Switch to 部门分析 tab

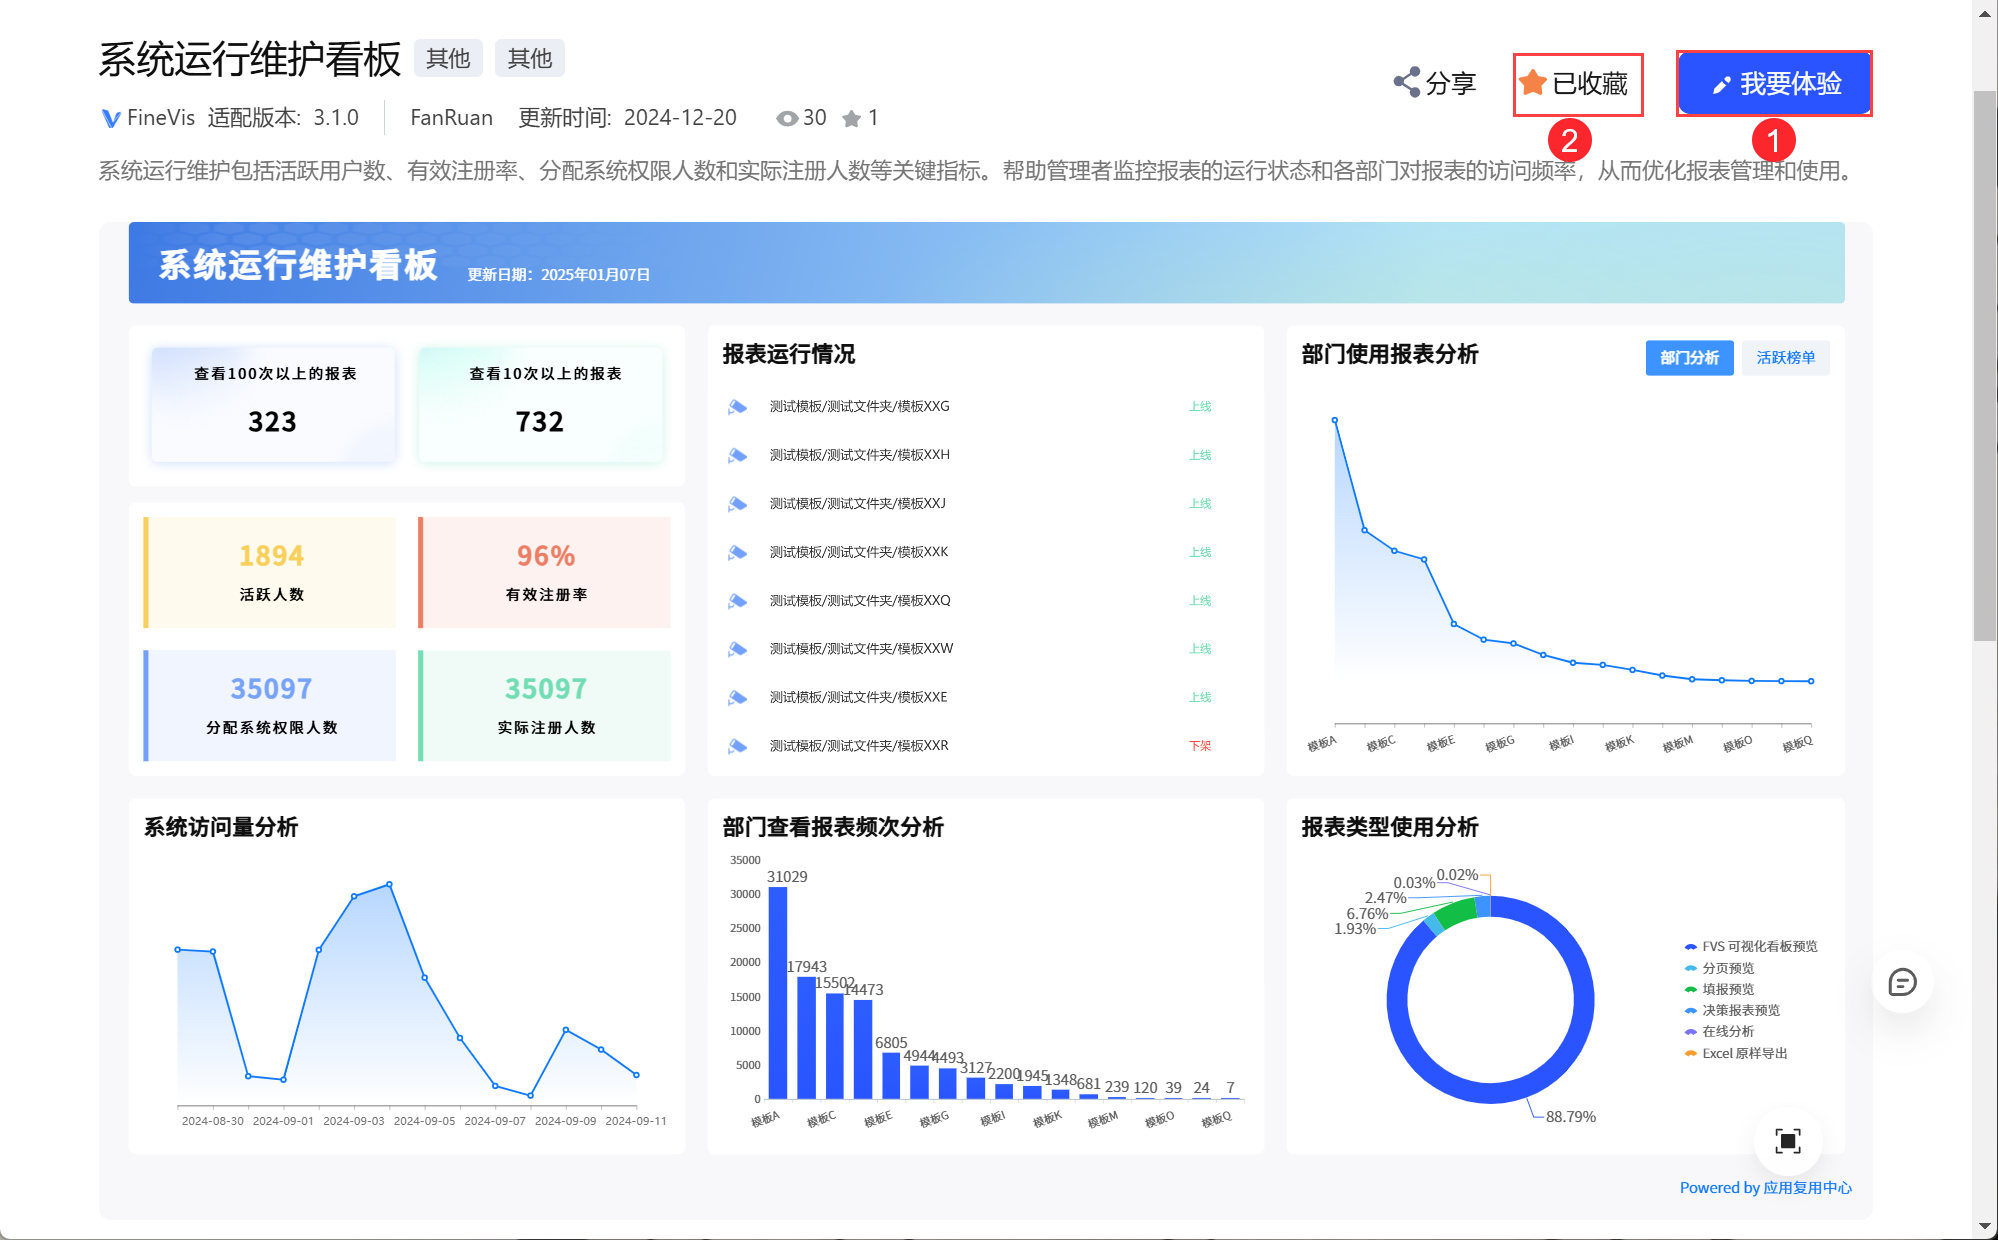pos(1688,358)
